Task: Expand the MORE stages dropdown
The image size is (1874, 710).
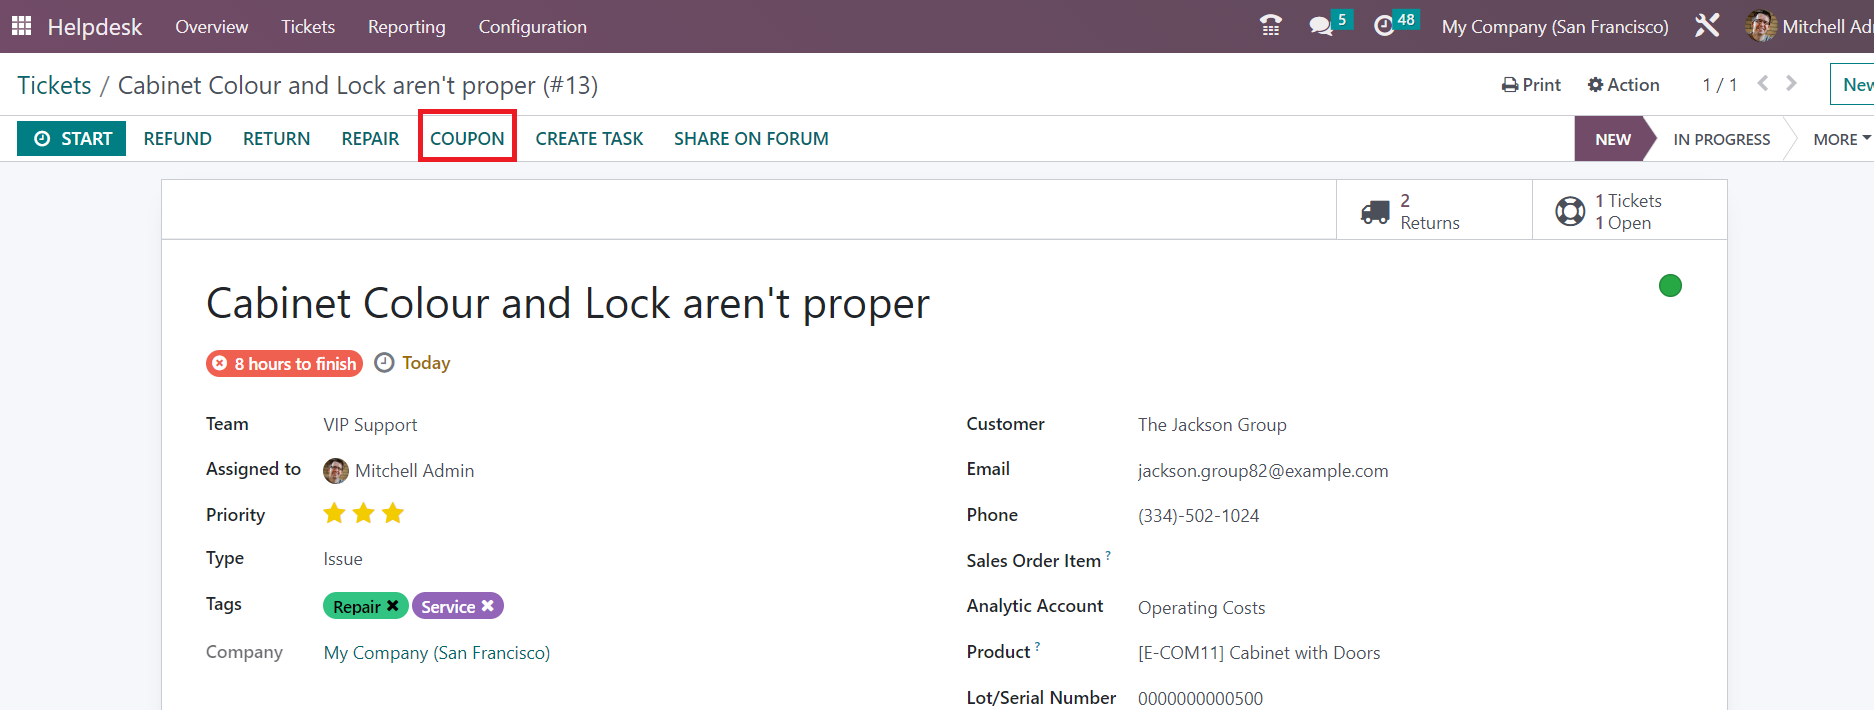Action: (1841, 139)
